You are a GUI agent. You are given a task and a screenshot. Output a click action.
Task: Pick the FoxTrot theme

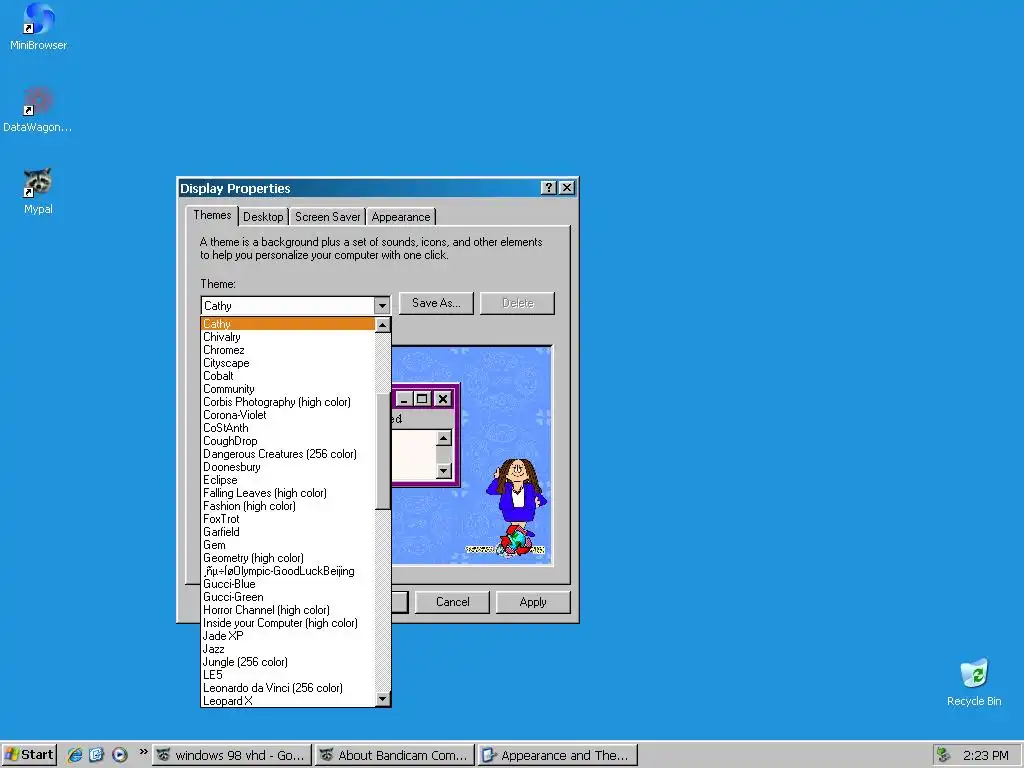point(288,519)
